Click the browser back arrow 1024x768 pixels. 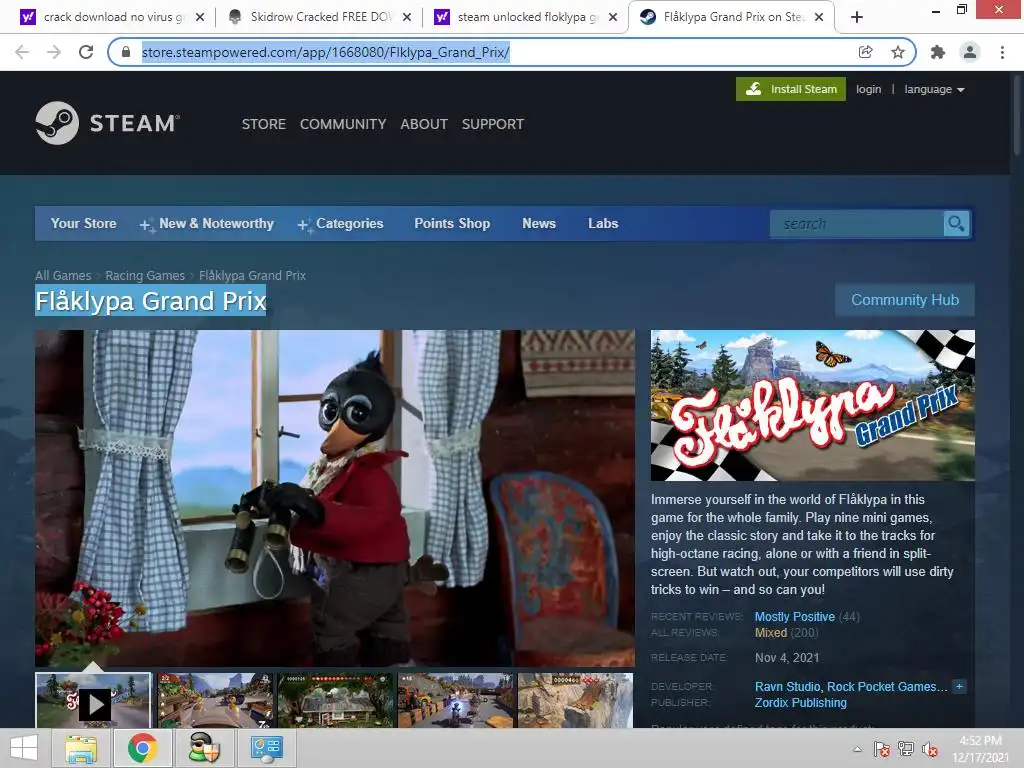pyautogui.click(x=22, y=52)
